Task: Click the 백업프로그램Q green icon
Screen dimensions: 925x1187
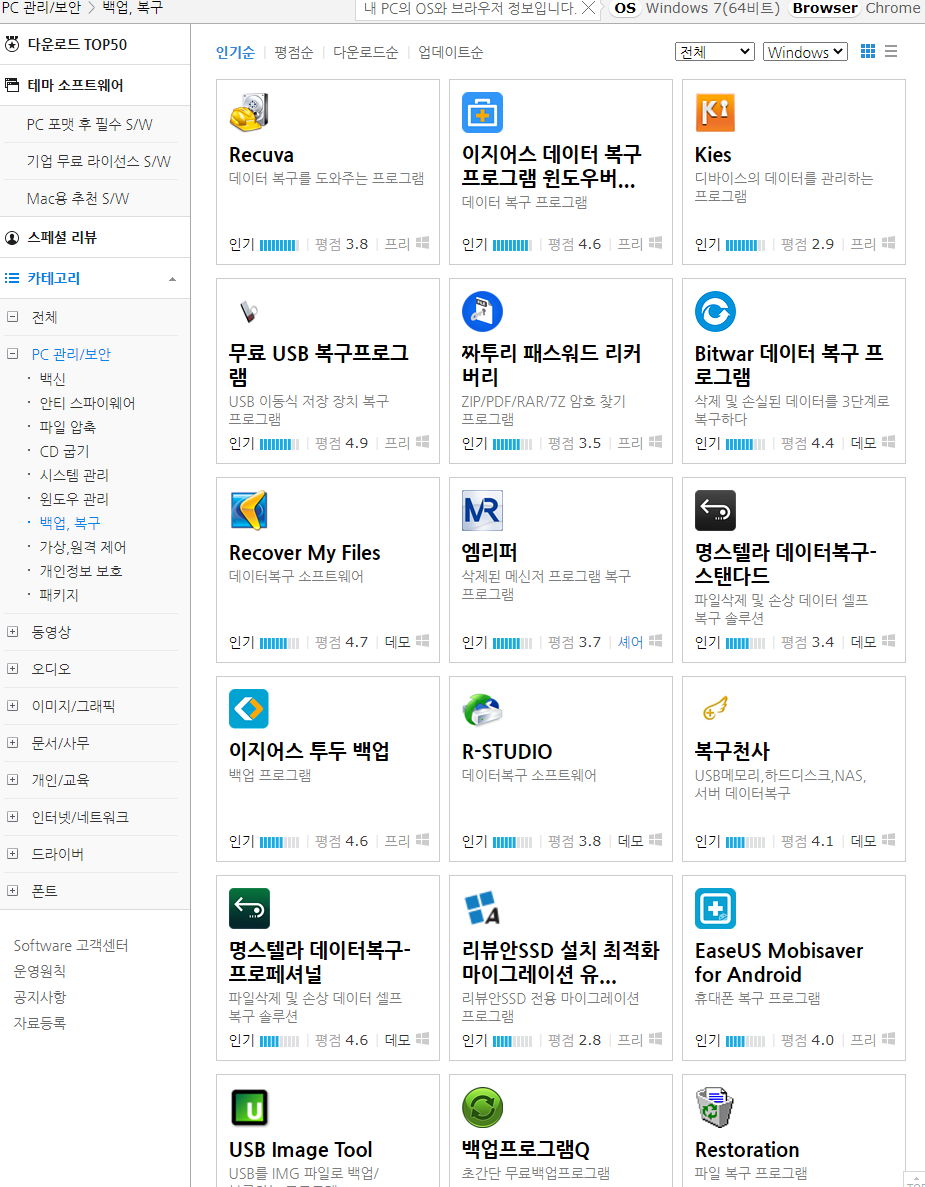Action: click(482, 1108)
